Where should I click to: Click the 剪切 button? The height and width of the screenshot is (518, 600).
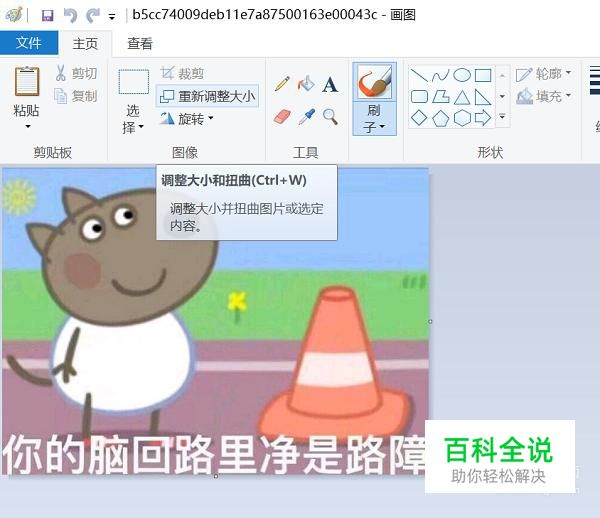tap(76, 73)
